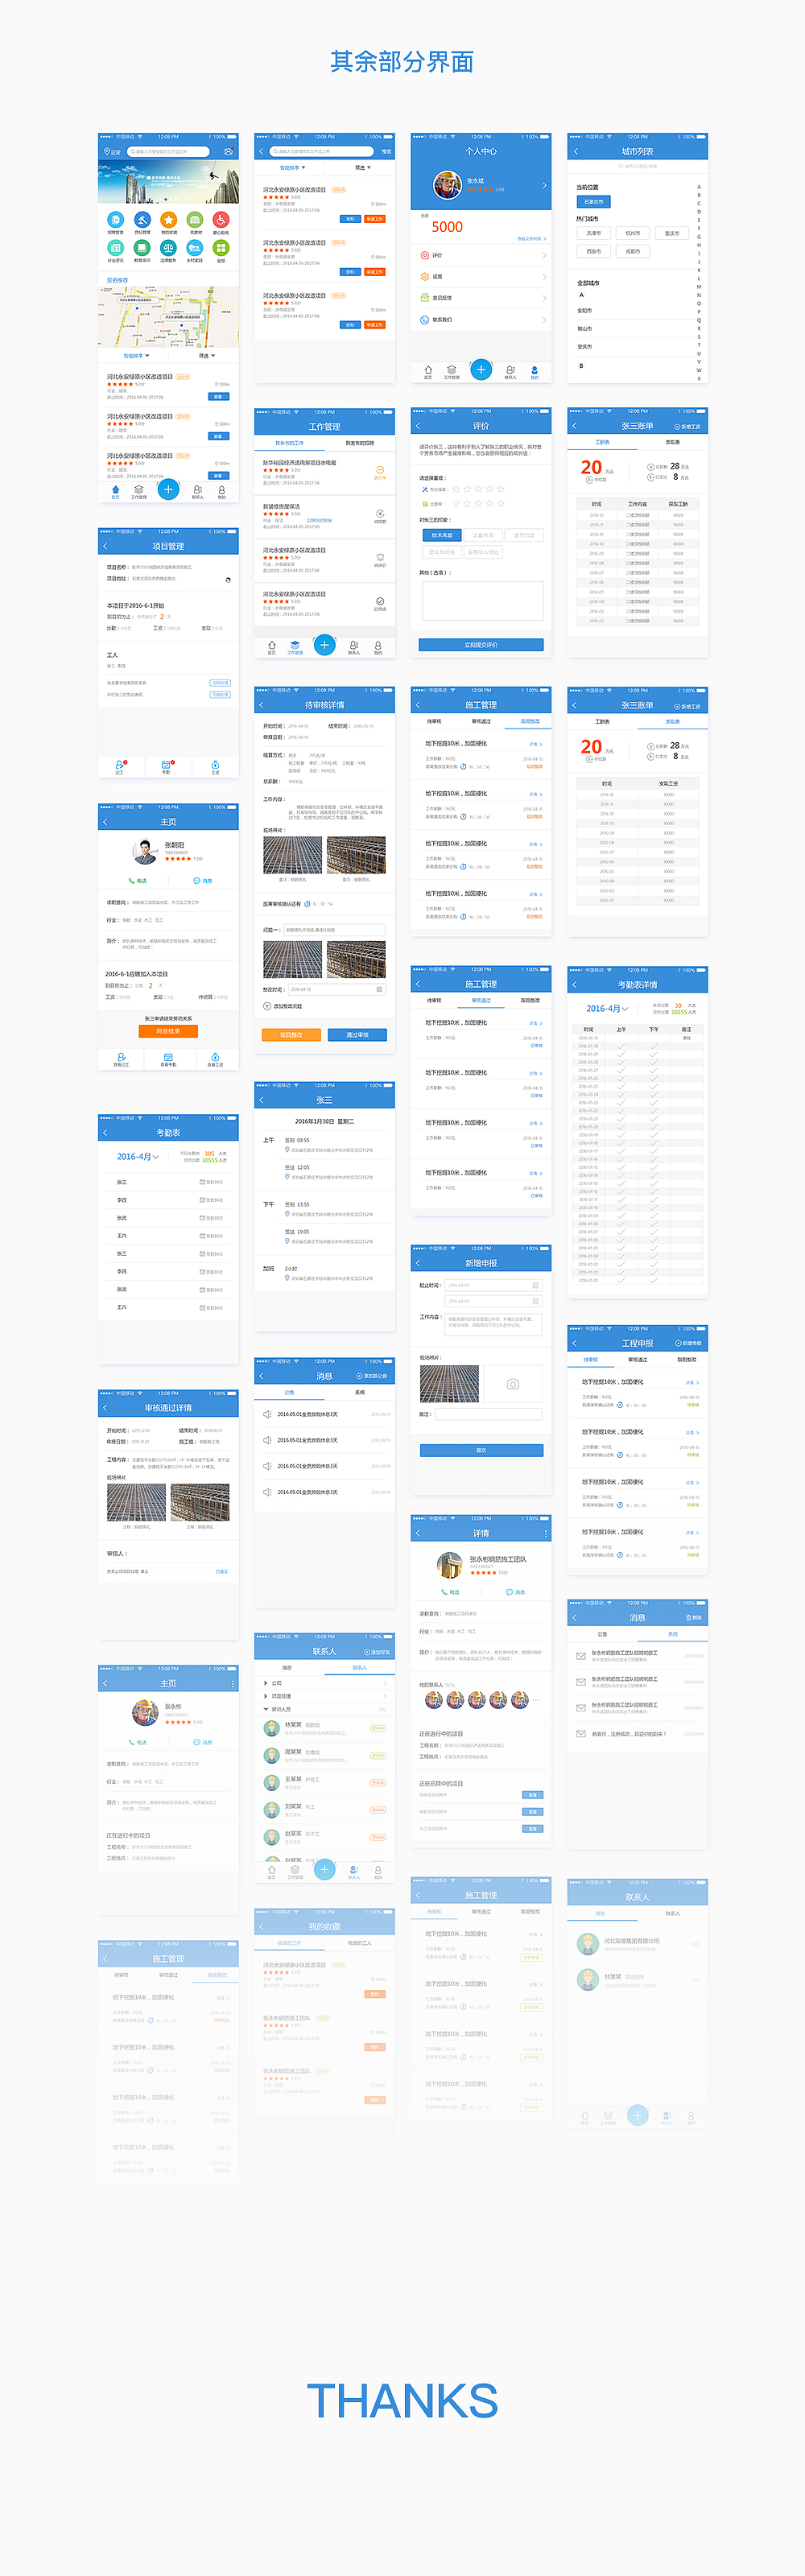Tap 添加好友 in 联系人 screen
This screenshot has width=805, height=2576.
pos(376,1652)
